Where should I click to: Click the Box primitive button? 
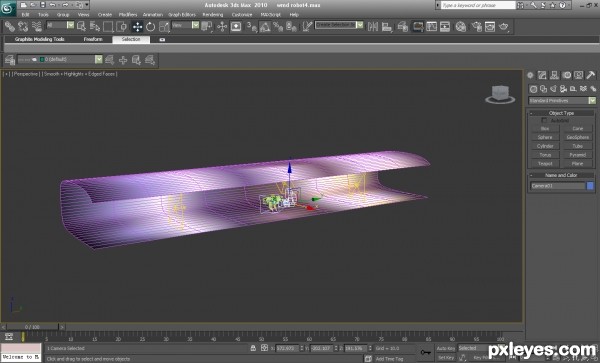(545, 129)
